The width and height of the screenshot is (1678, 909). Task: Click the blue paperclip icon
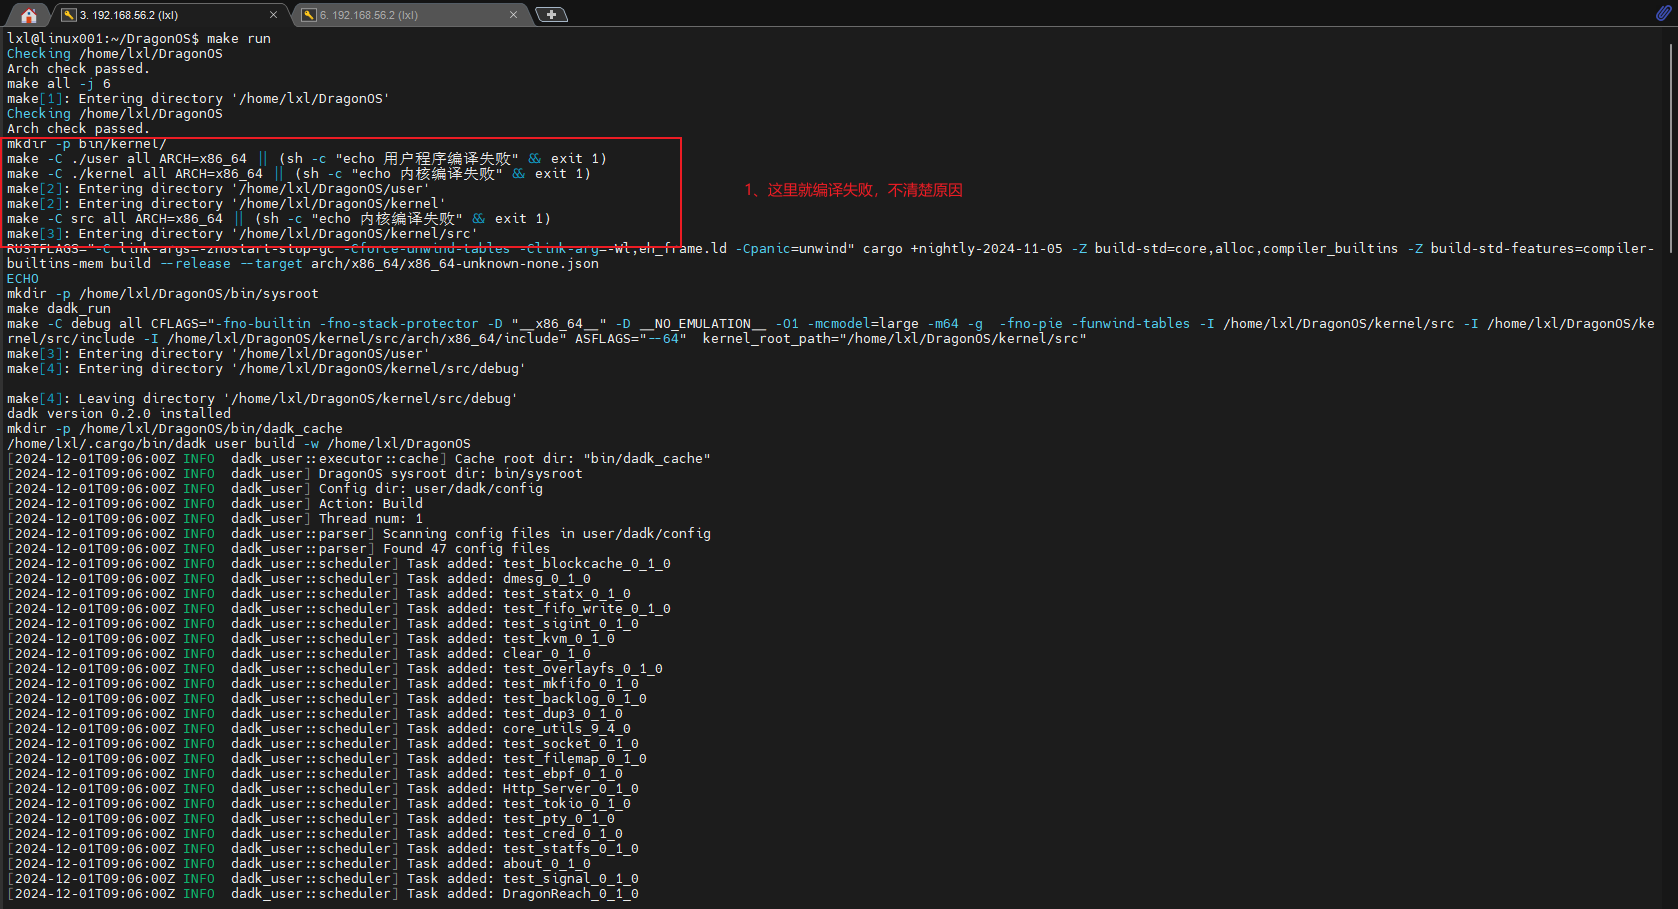point(1663,14)
